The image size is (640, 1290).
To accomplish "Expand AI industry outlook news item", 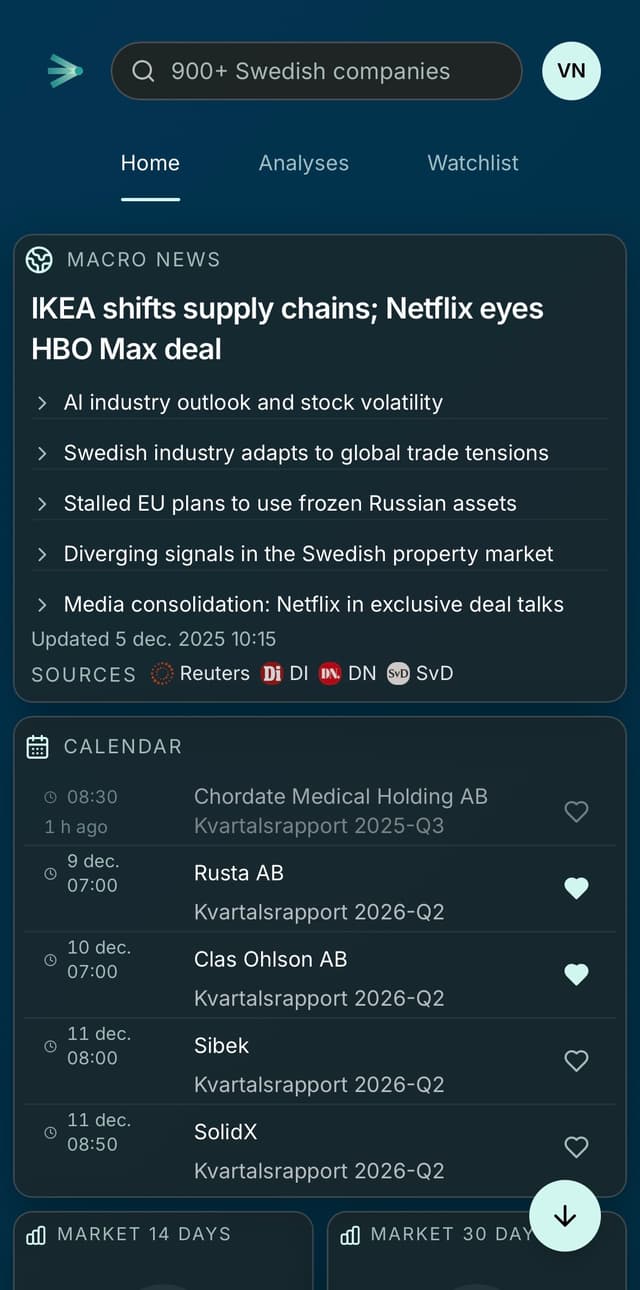I will click(x=253, y=403).
